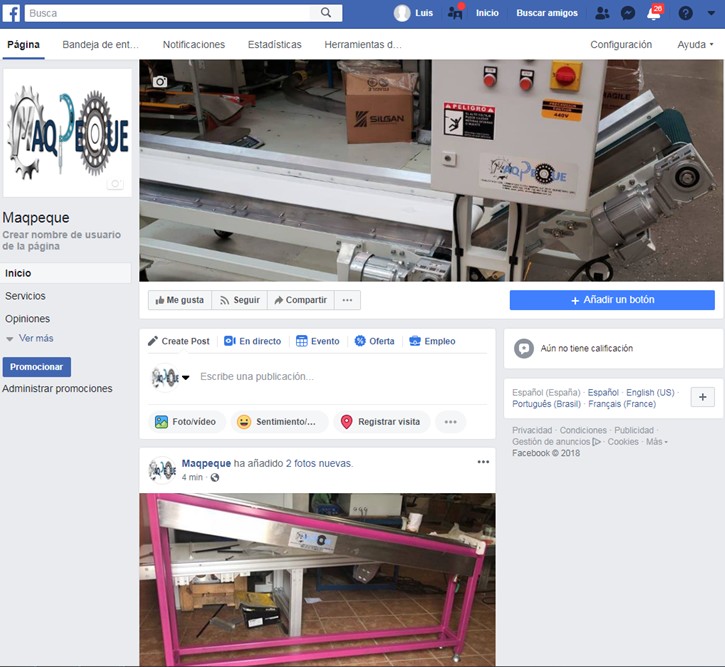Viewport: 725px width, 667px height.
Task: Click the Seguir button
Action: pyautogui.click(x=240, y=300)
